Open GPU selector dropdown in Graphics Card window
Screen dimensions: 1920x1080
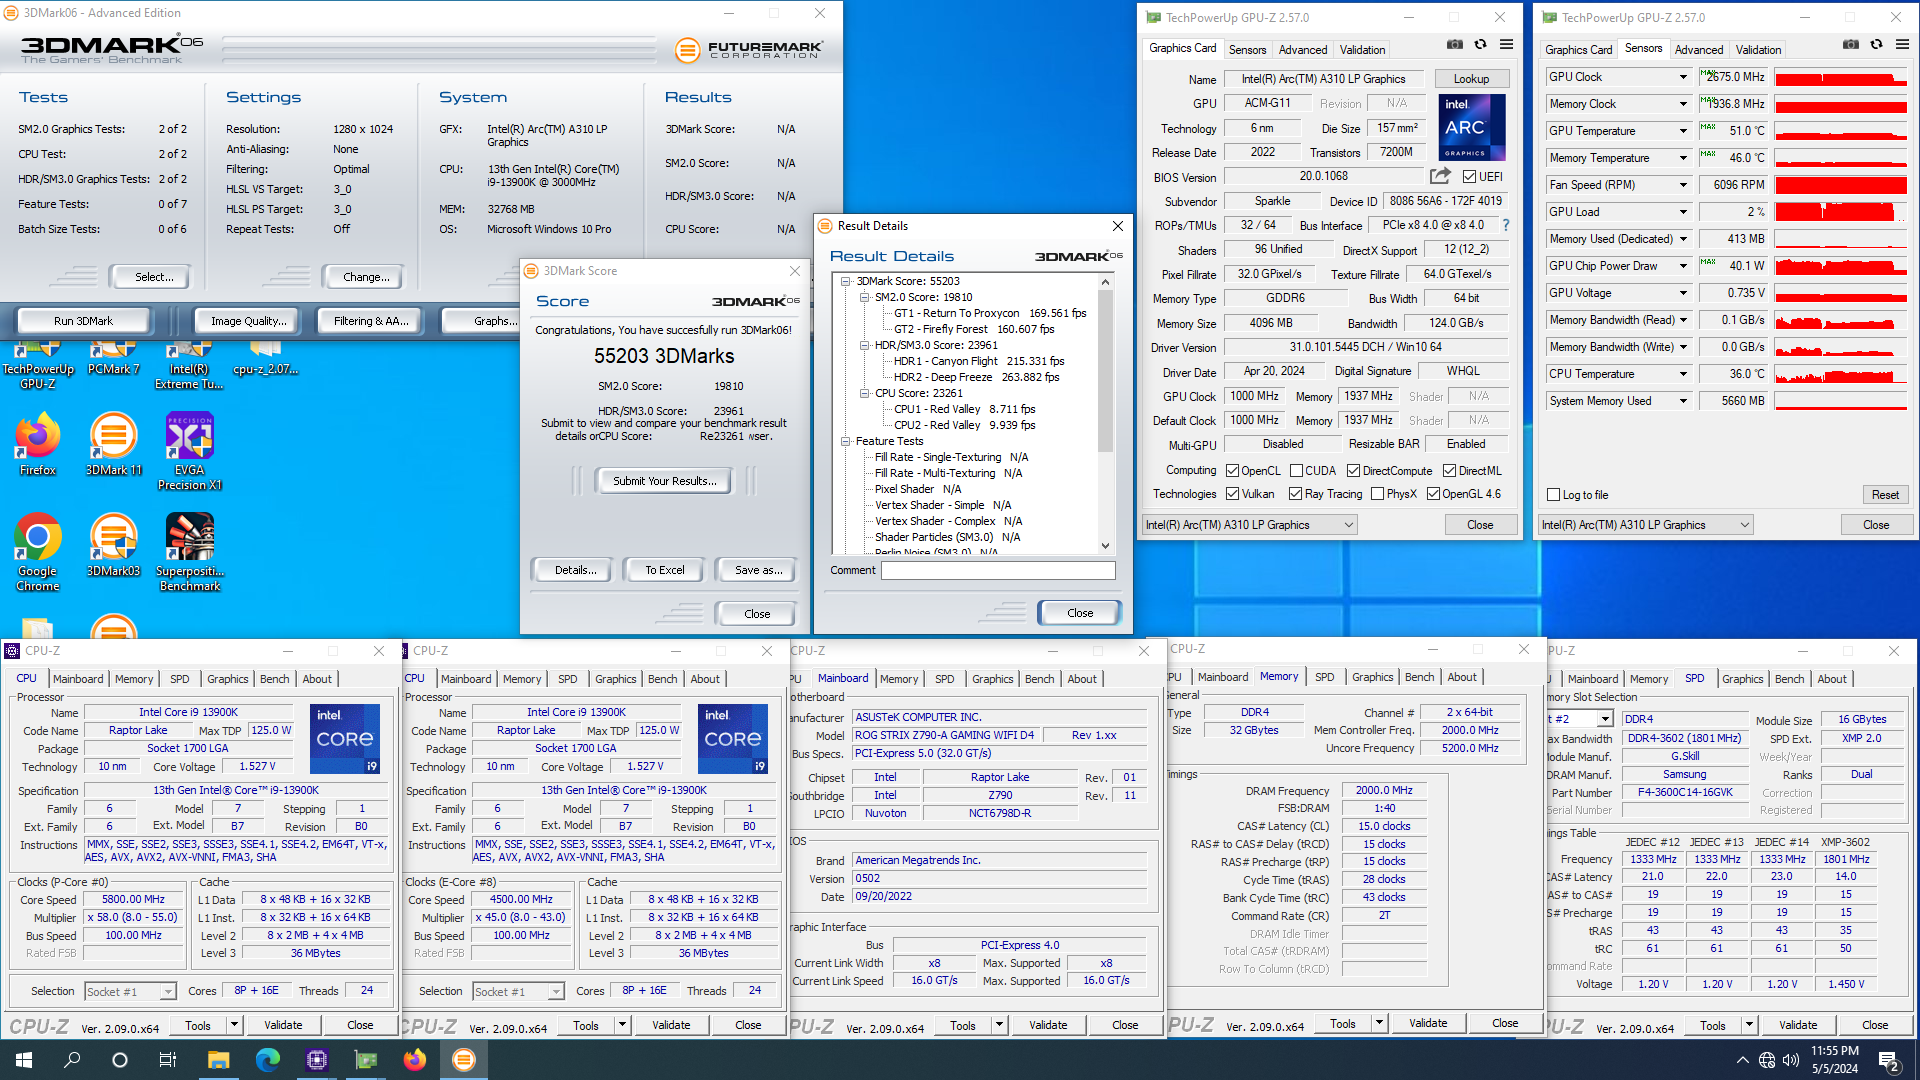(x=1250, y=525)
